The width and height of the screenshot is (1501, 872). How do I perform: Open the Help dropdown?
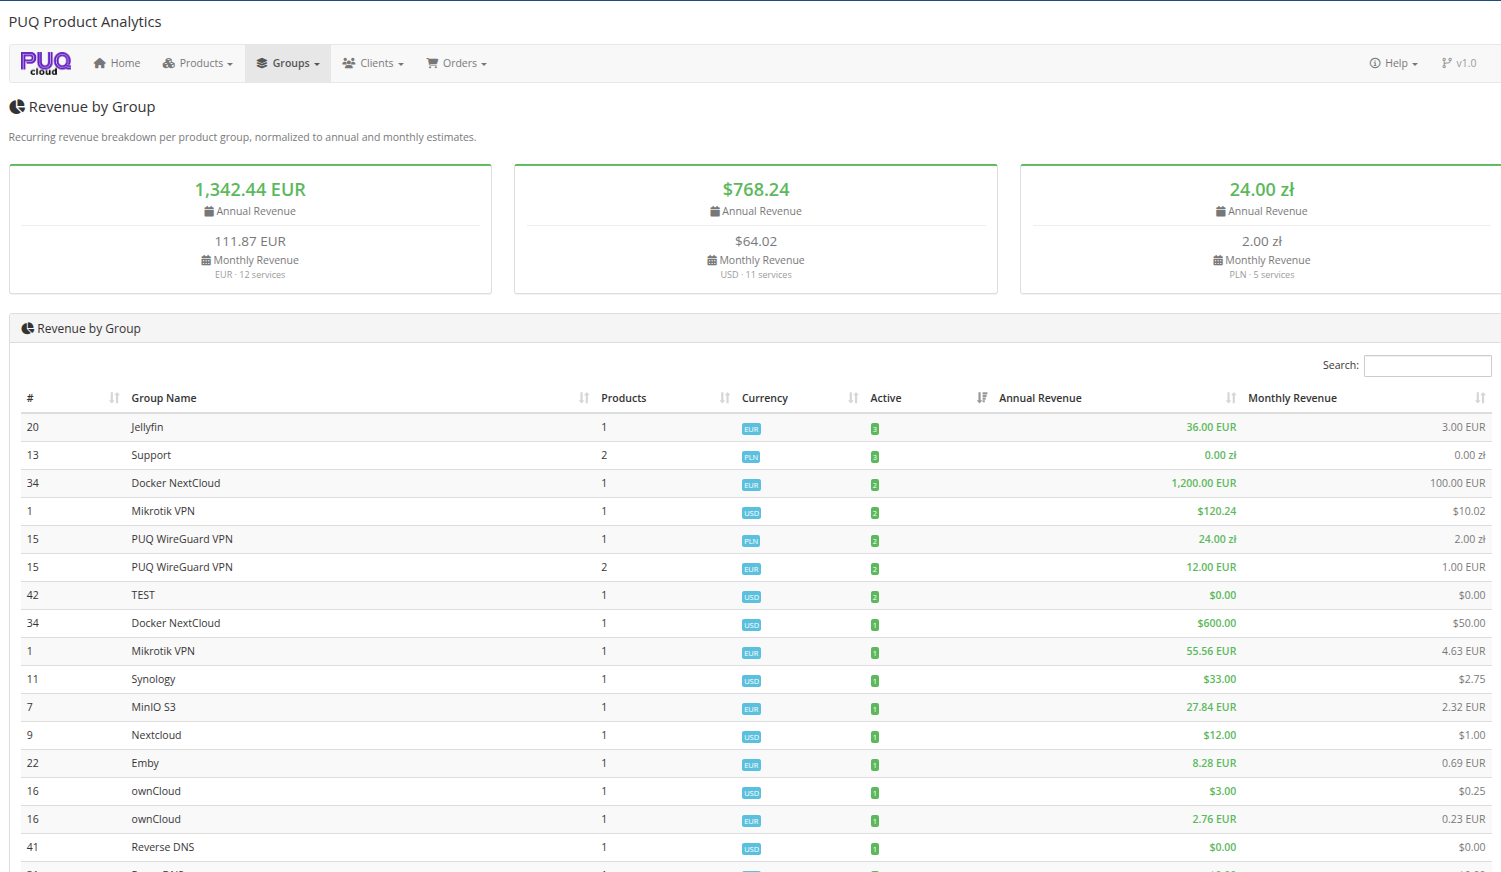coord(1393,63)
